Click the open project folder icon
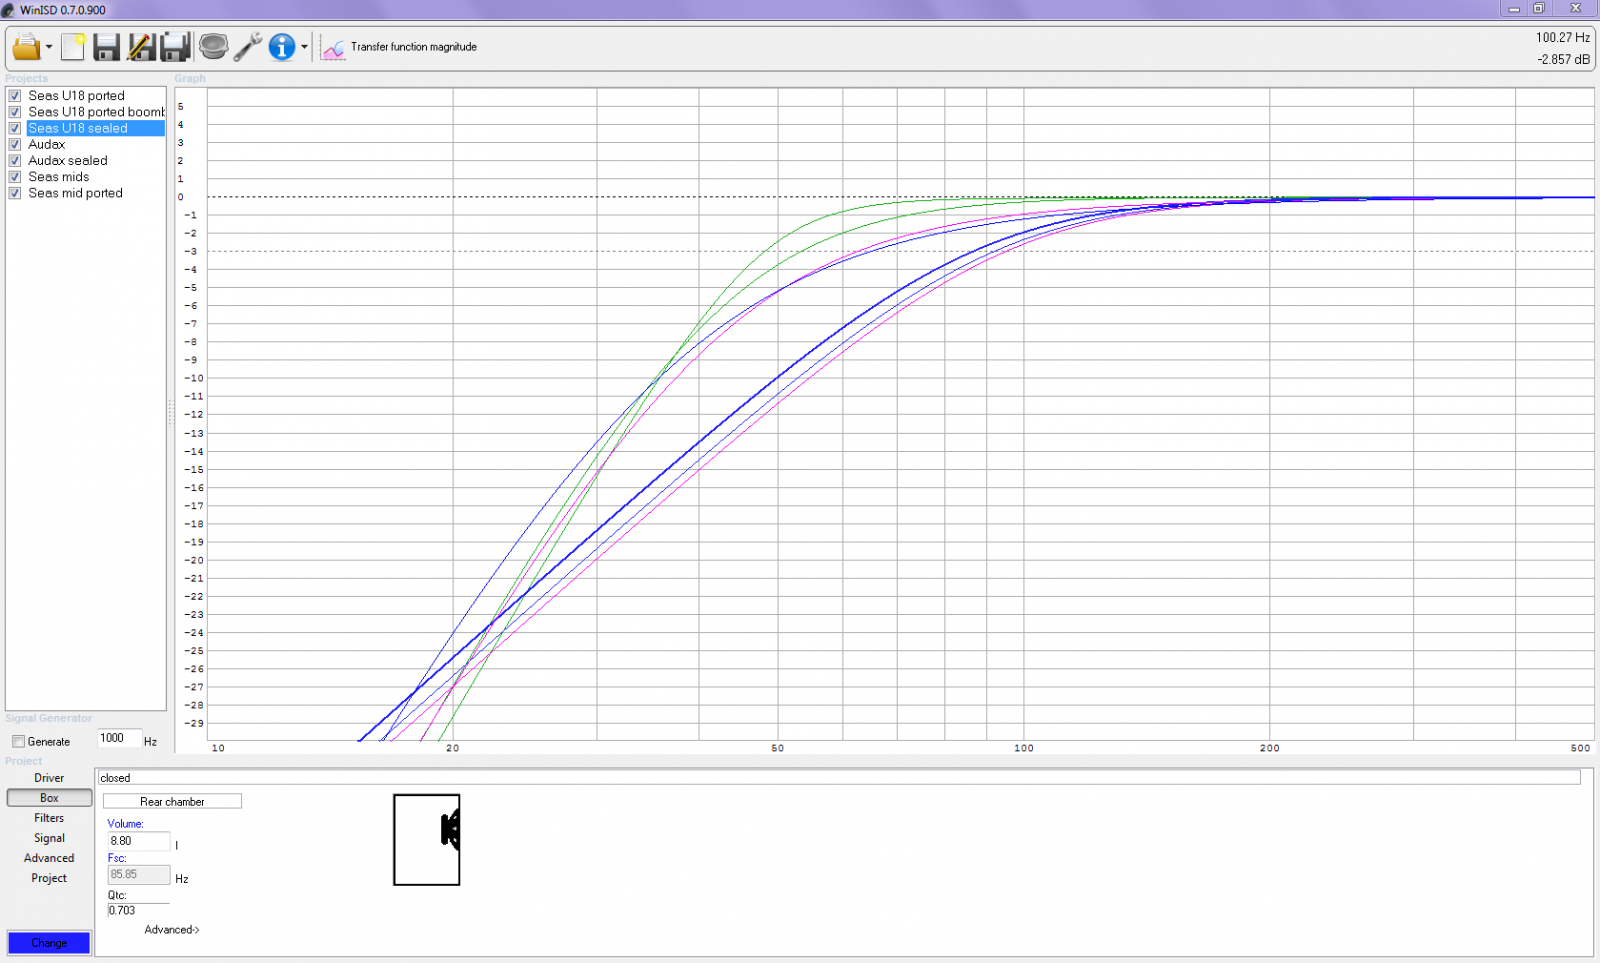Viewport: 1600px width, 963px height. tap(26, 47)
